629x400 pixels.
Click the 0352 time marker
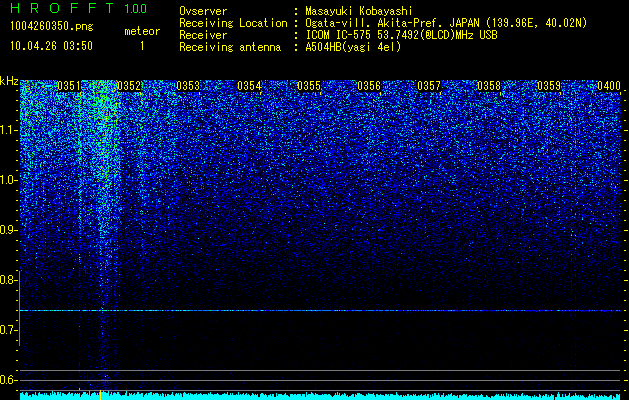129,86
